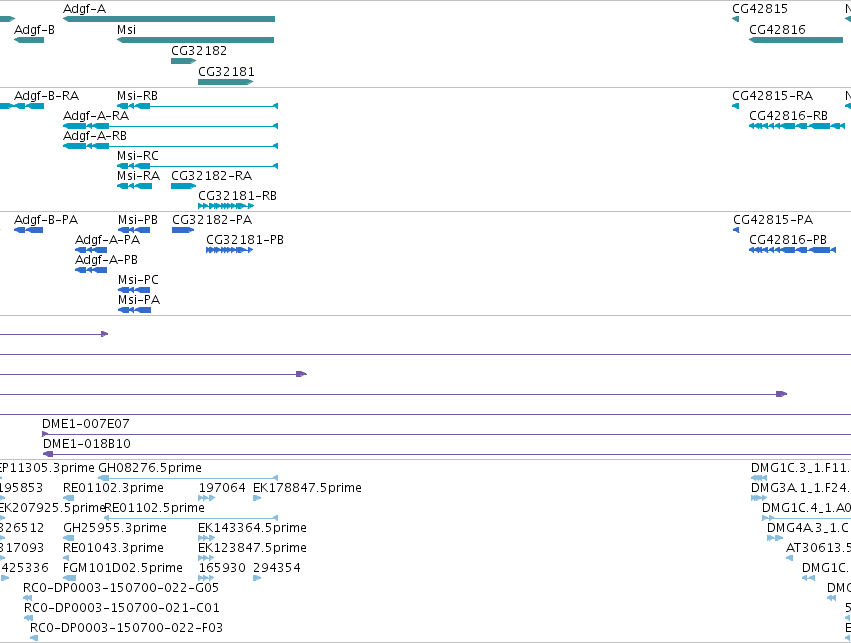Viewport: 851px width, 643px height.
Task: Select transcript Msi-RA label
Action: 138,176
